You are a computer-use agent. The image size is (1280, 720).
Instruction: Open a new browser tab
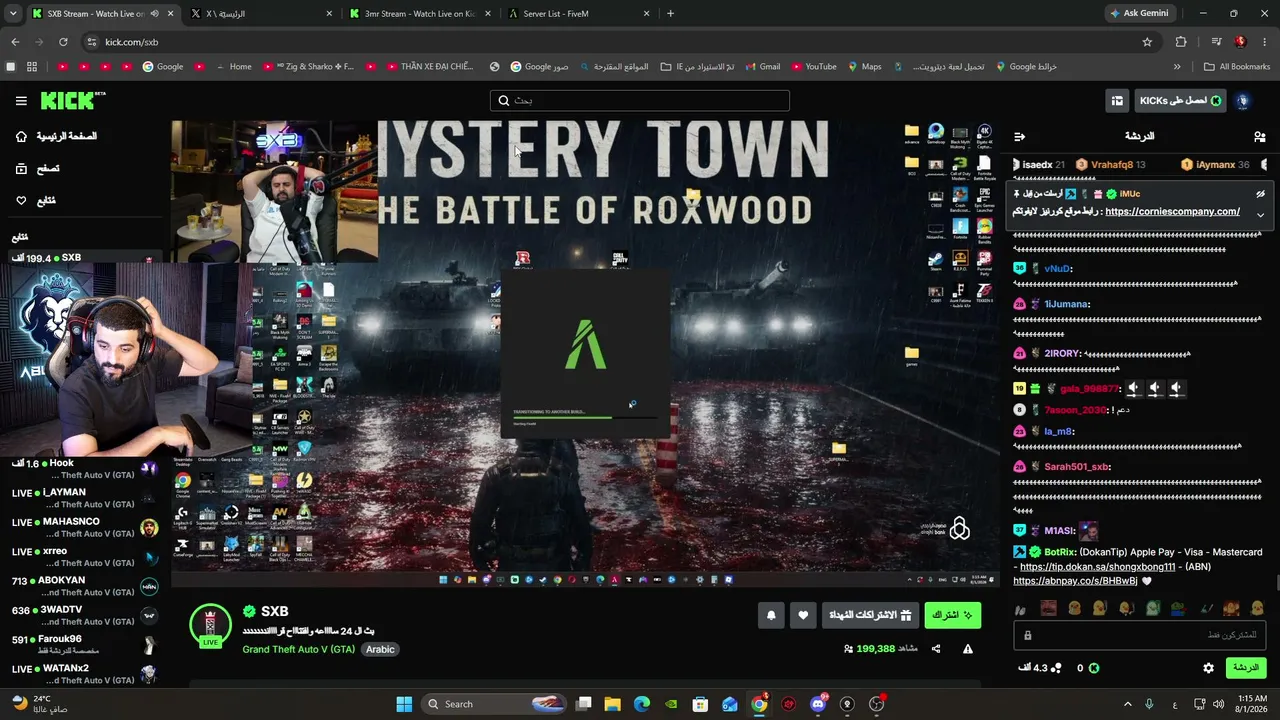point(670,14)
